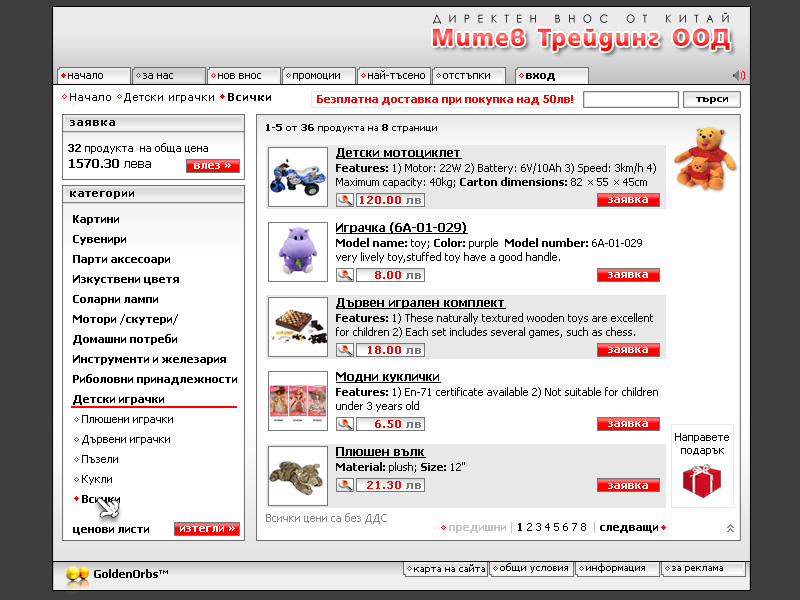Expand the Детски играчки category

118,399
